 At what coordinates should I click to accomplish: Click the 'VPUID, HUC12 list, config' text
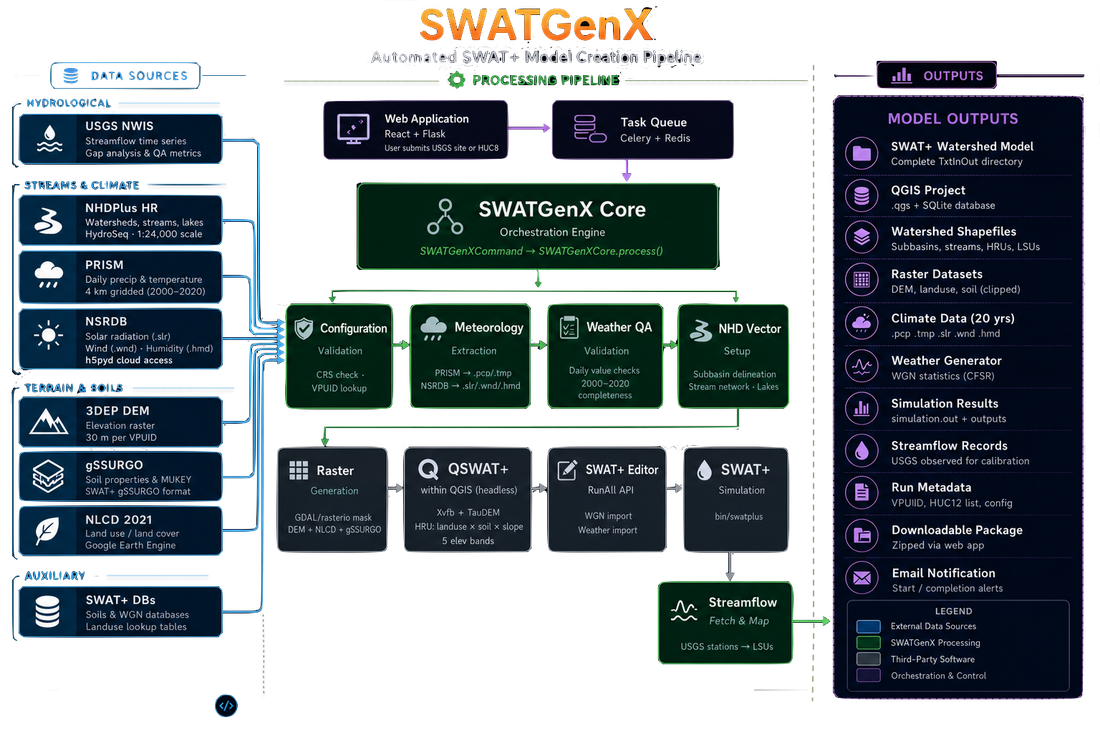(951, 503)
